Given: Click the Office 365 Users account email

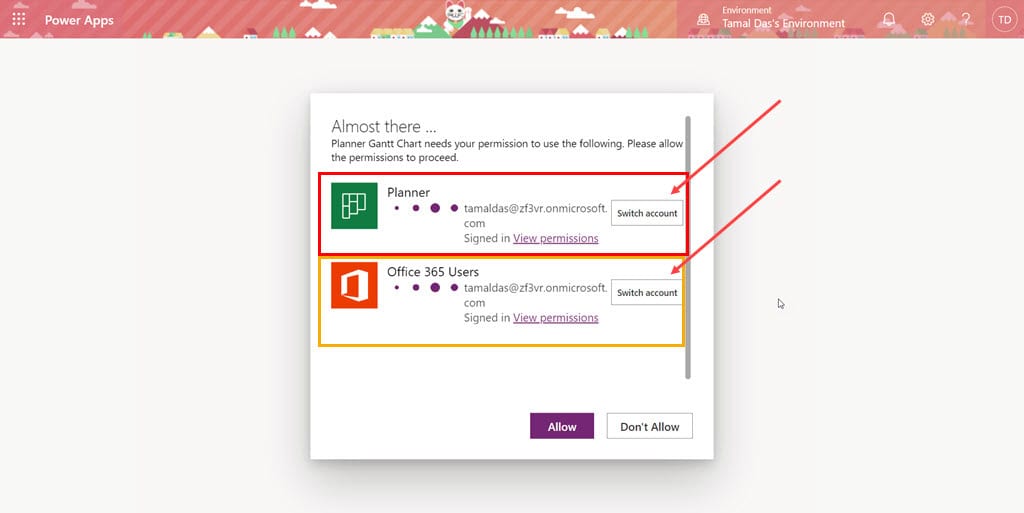Looking at the screenshot, I should tap(536, 295).
